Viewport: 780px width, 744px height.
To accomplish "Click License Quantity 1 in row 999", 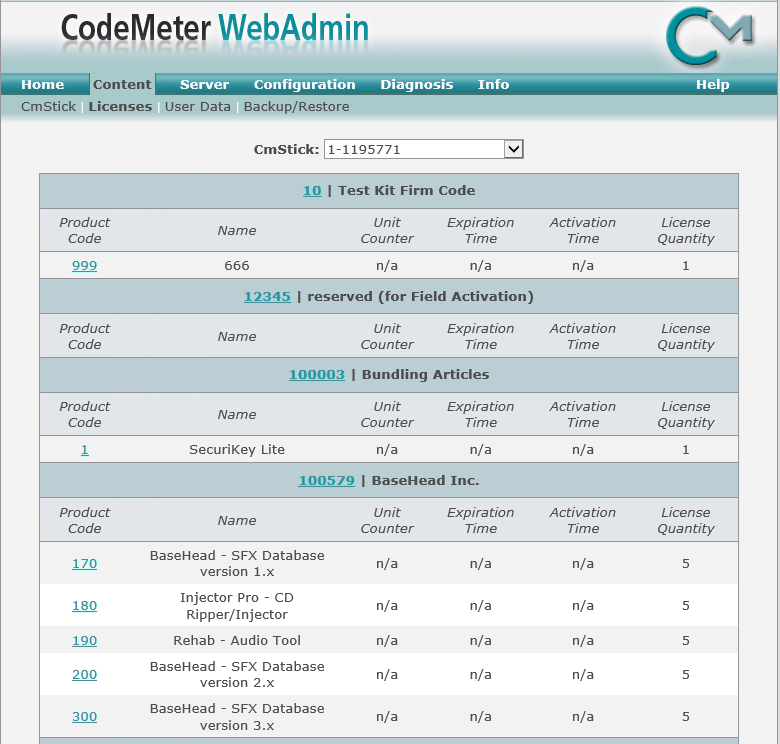I will (x=685, y=266).
